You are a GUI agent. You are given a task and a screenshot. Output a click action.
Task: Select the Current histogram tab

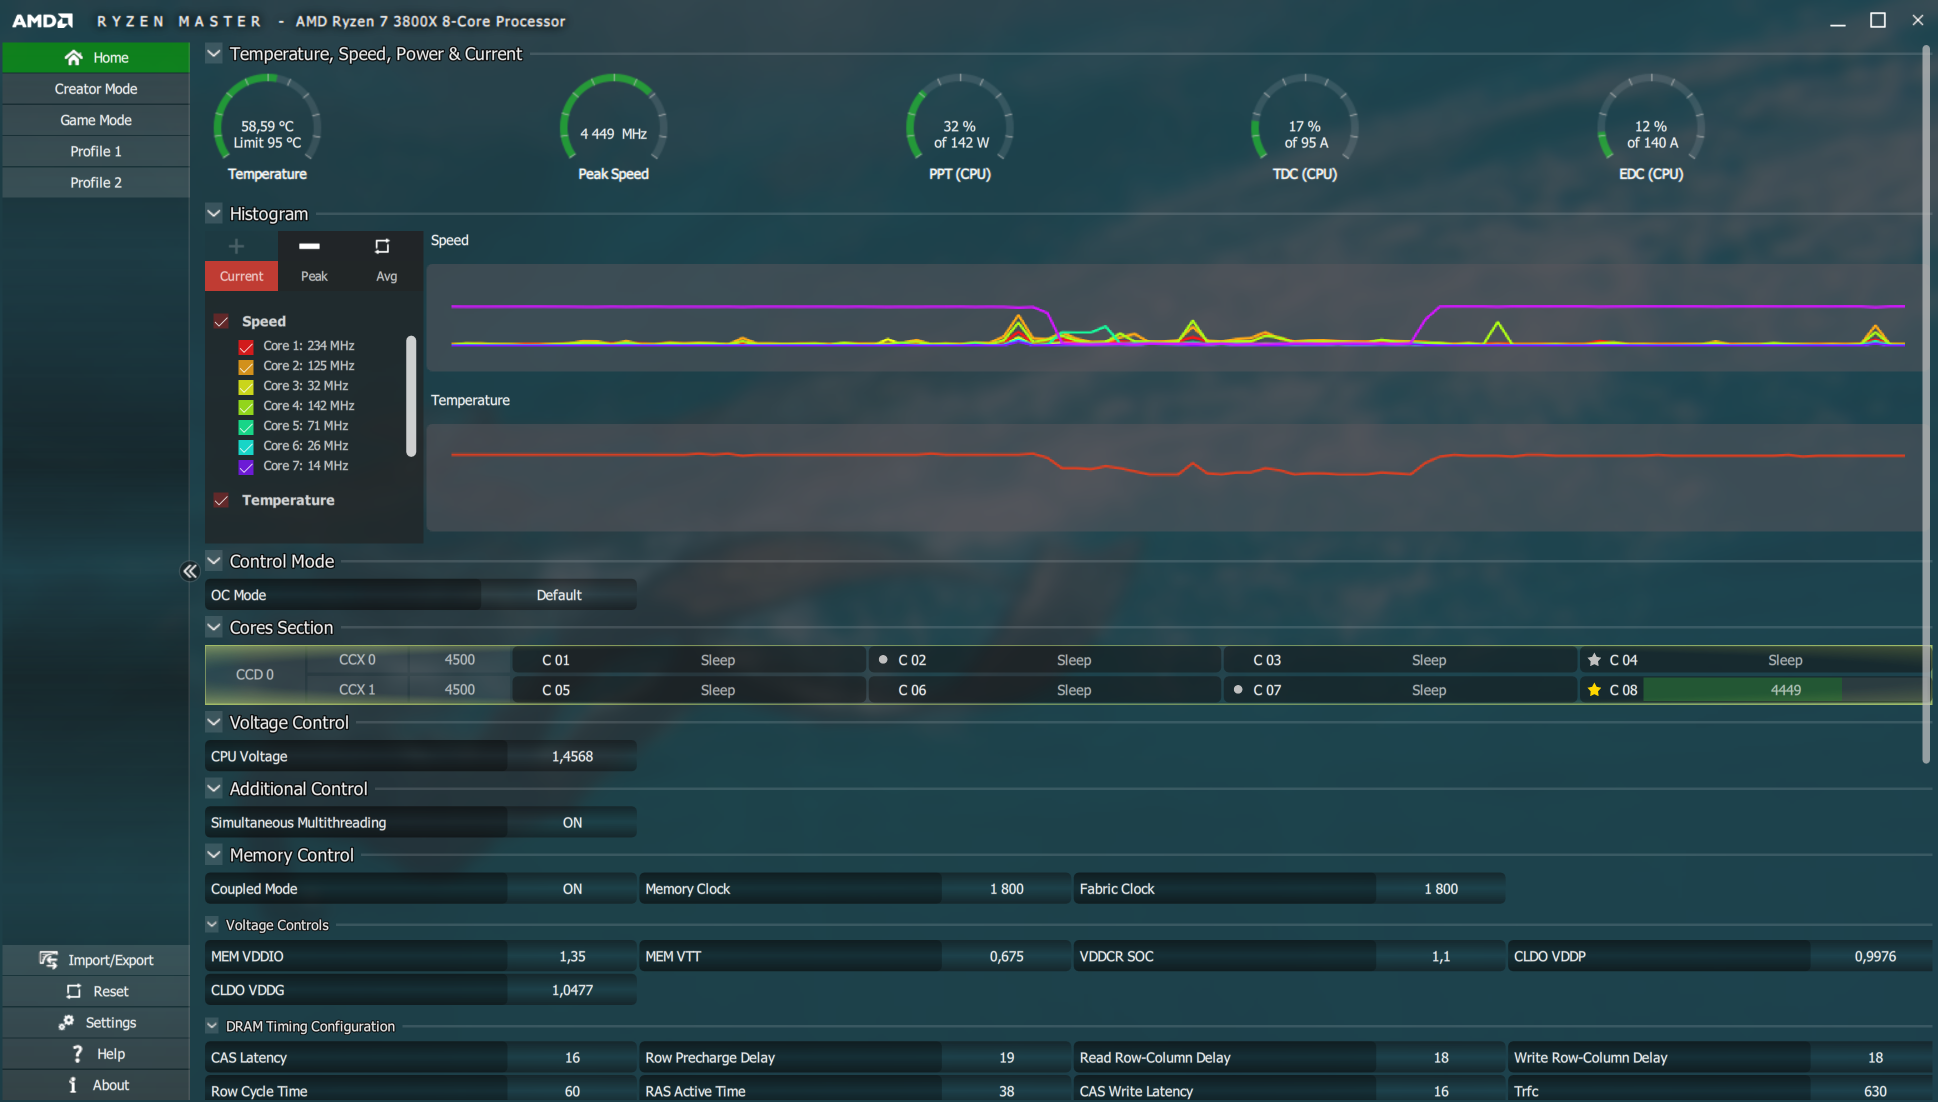(241, 276)
